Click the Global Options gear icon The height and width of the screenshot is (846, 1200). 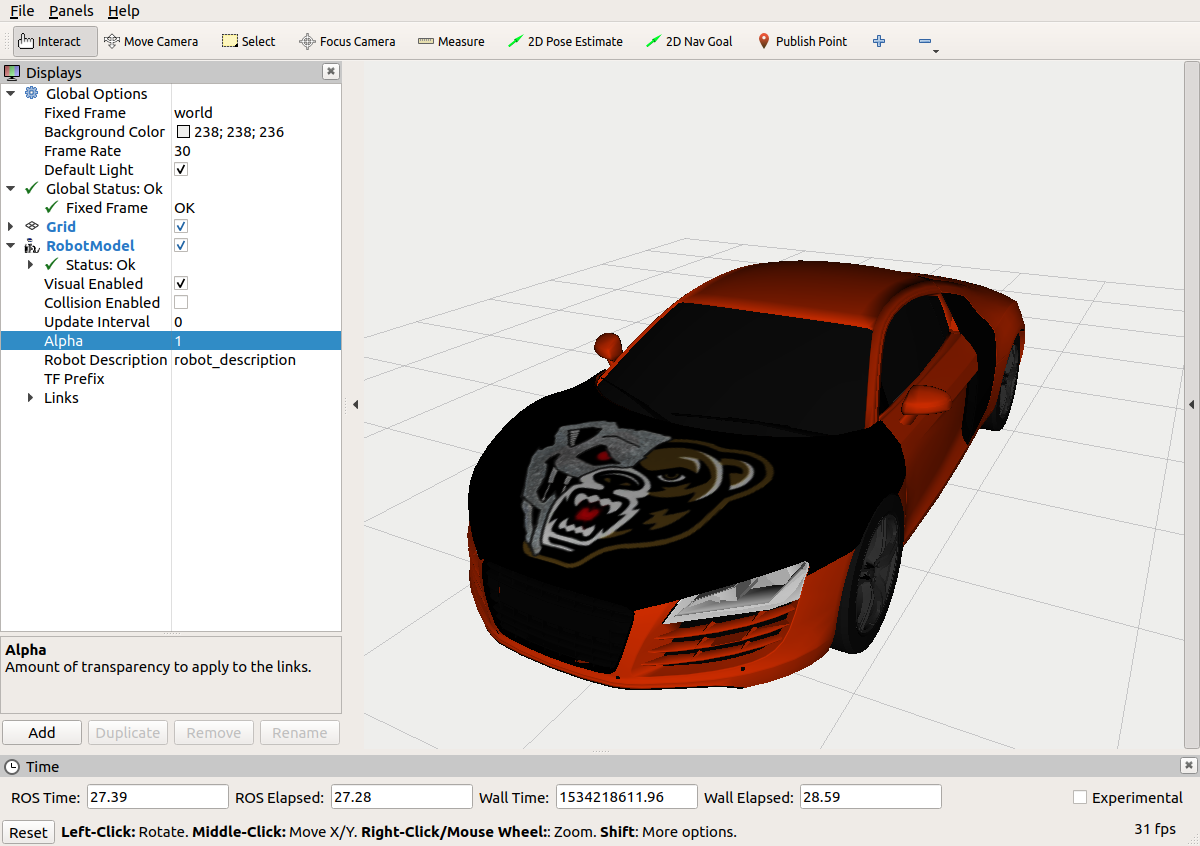point(31,93)
